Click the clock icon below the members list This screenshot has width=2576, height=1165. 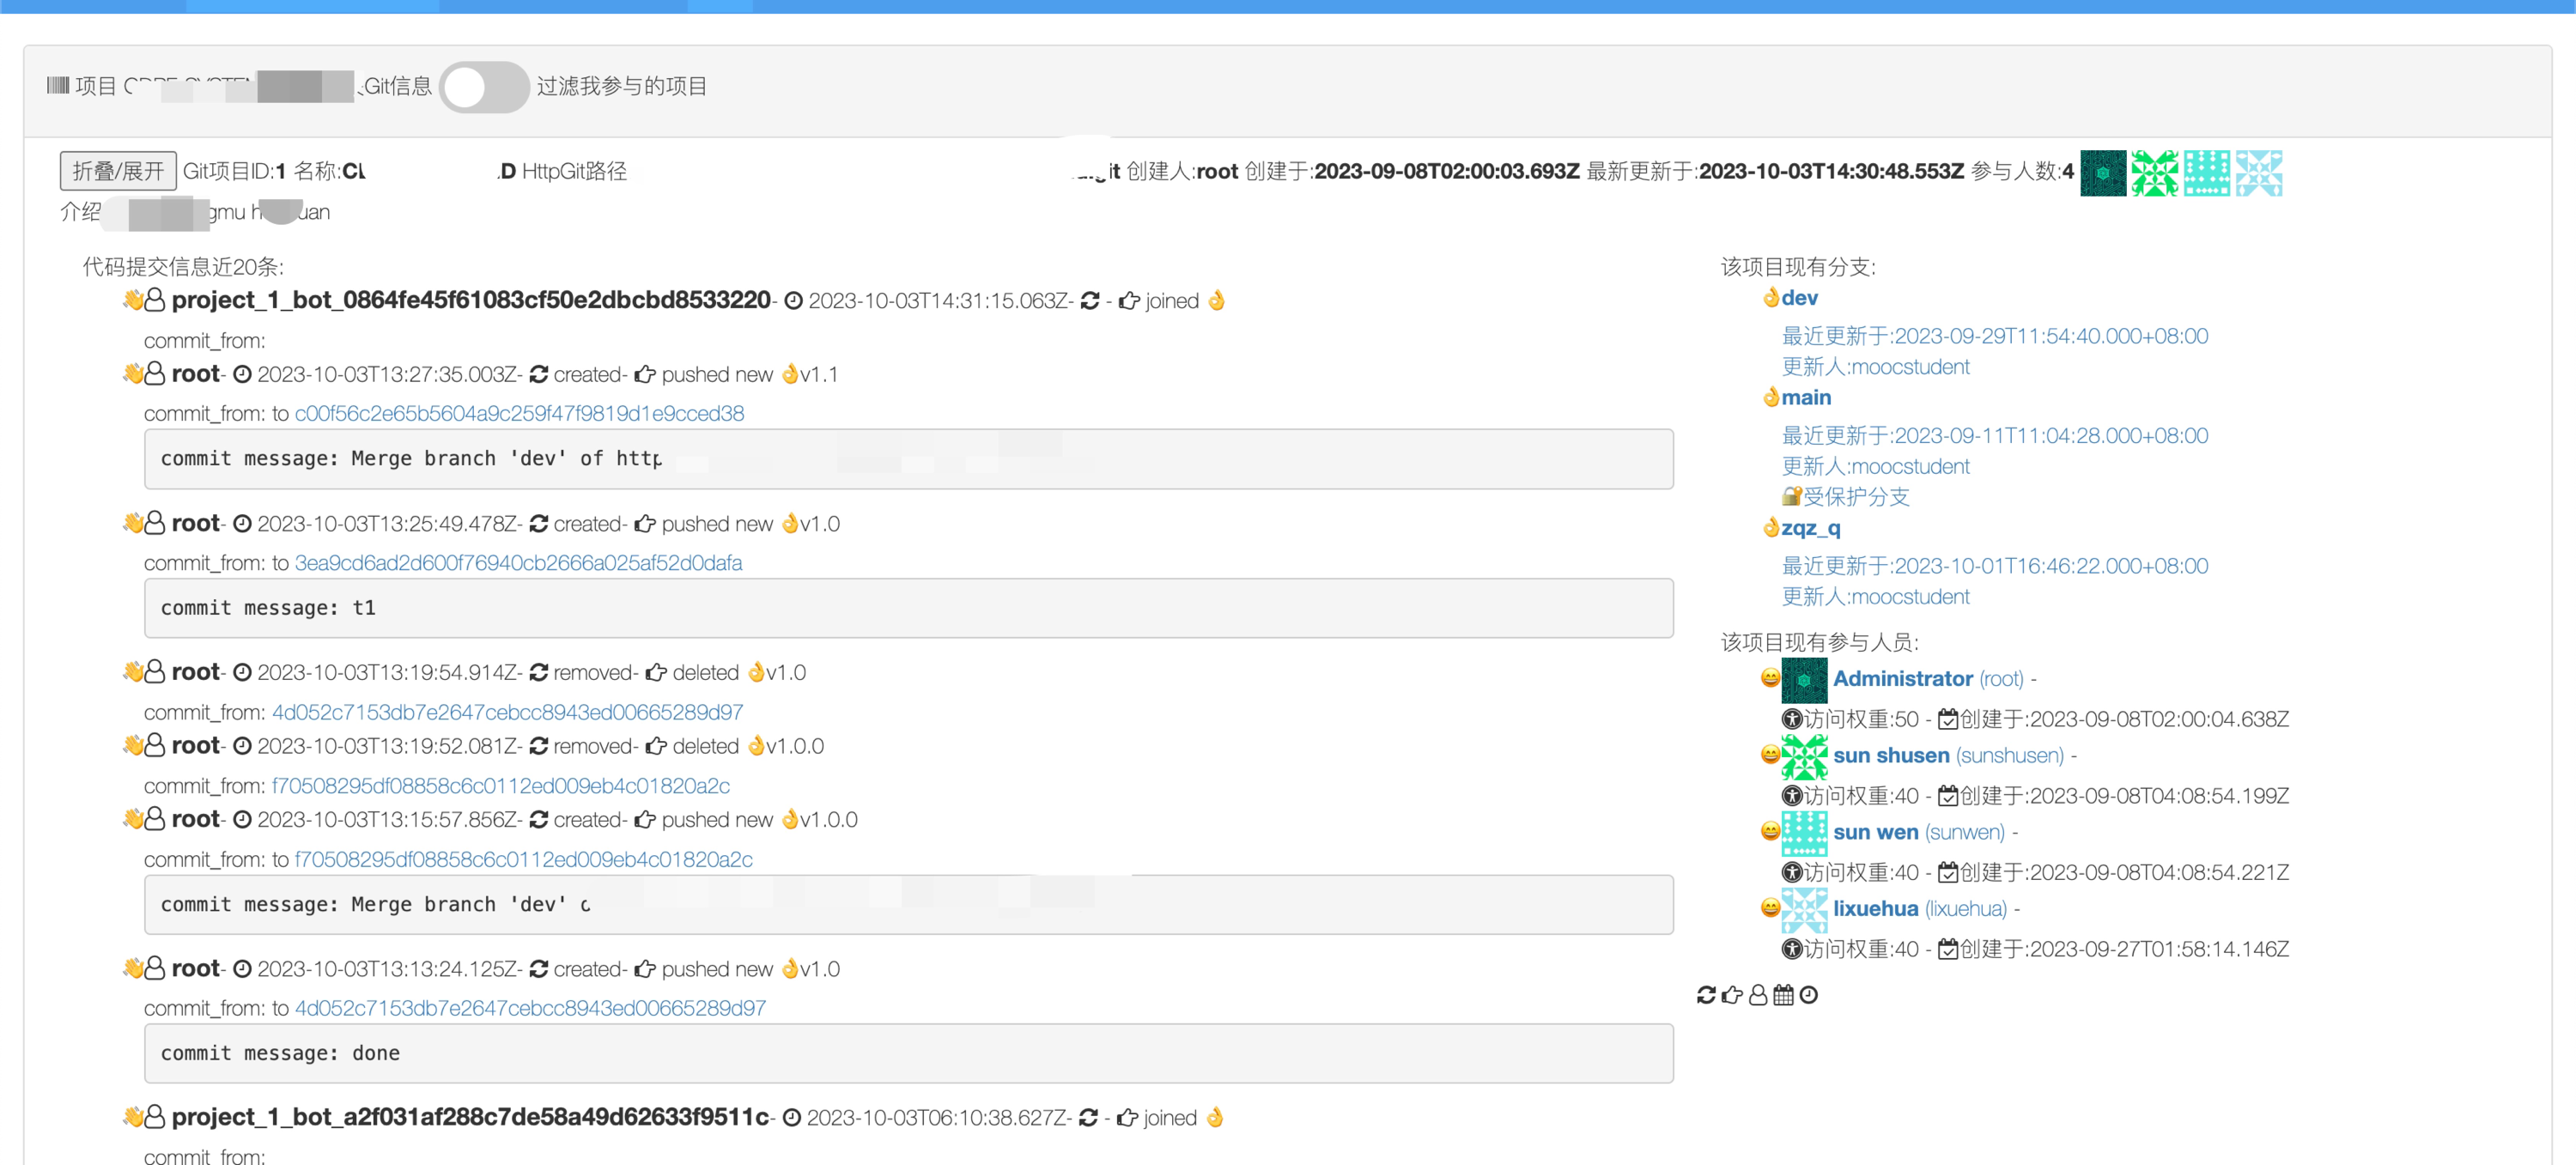click(1809, 995)
